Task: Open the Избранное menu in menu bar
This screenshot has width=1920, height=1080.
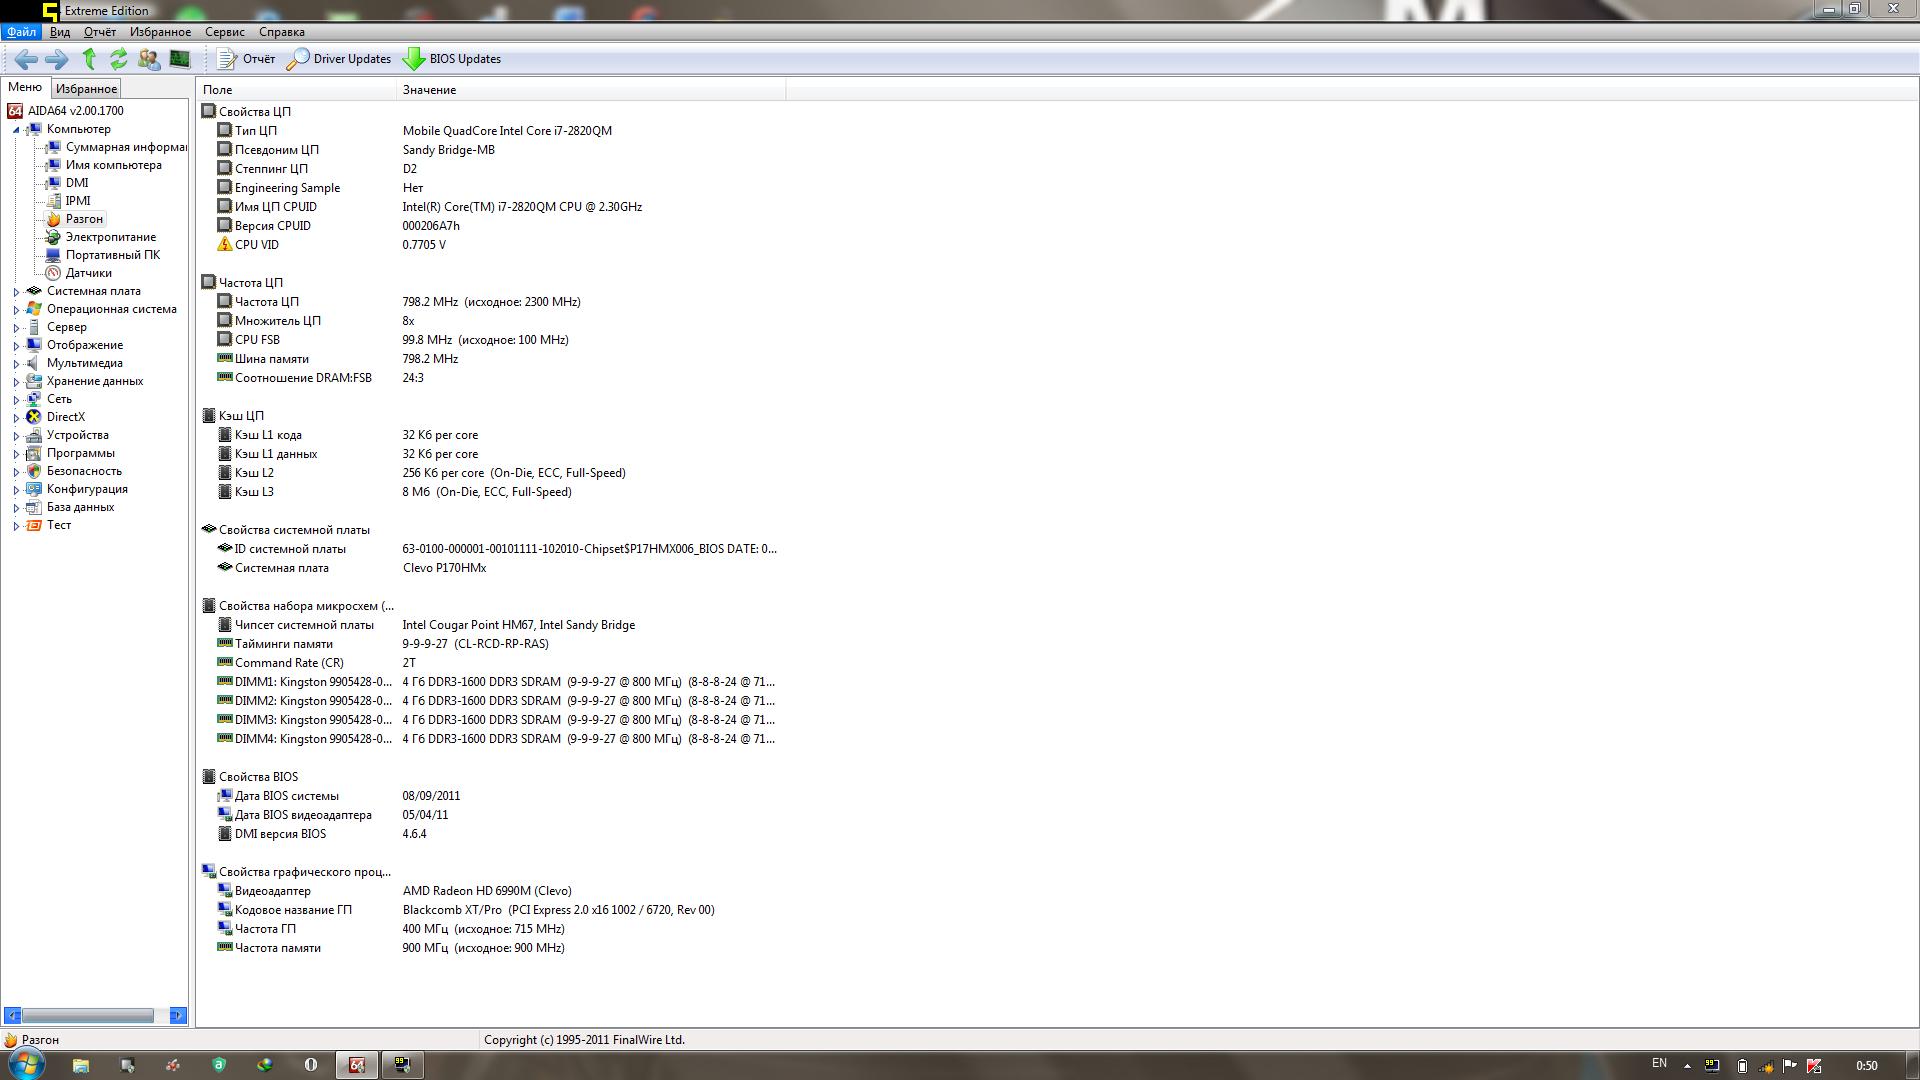Action: point(160,32)
